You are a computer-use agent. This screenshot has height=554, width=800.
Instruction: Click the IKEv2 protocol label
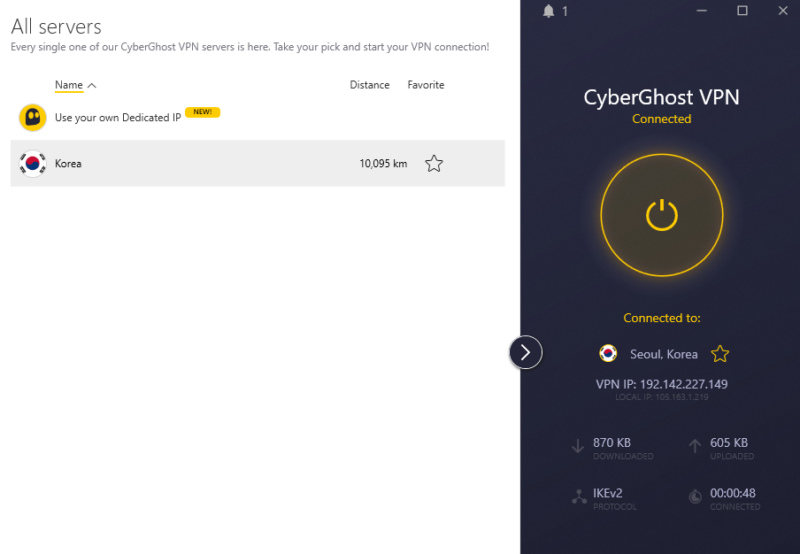tap(607, 493)
